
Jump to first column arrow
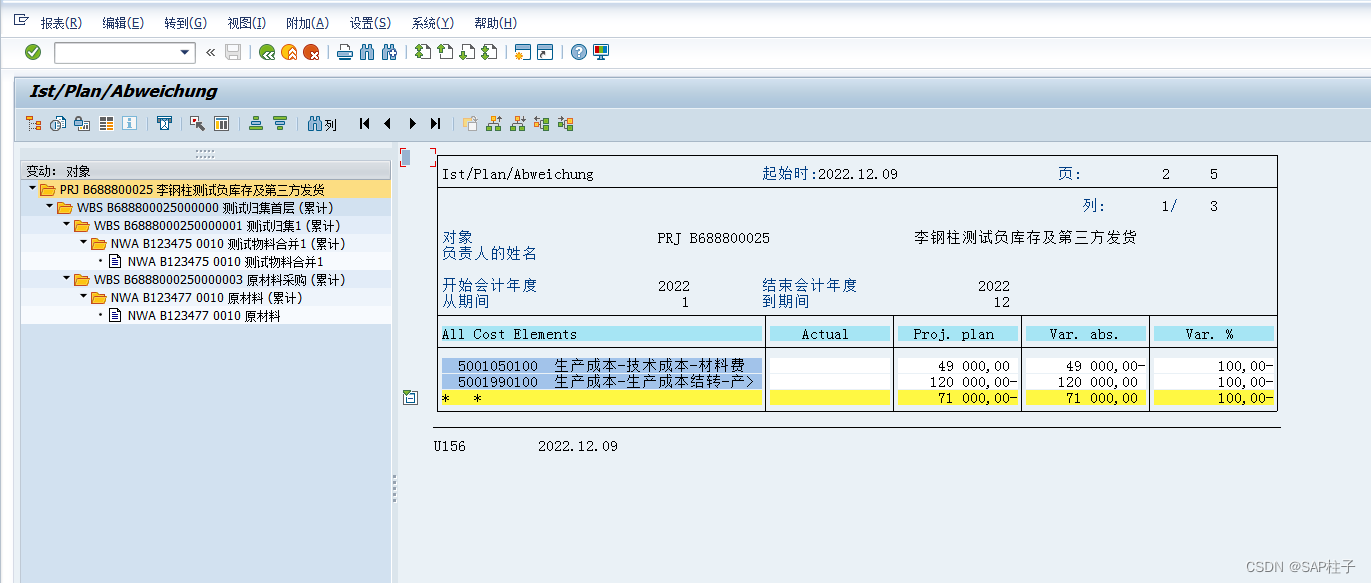point(364,124)
